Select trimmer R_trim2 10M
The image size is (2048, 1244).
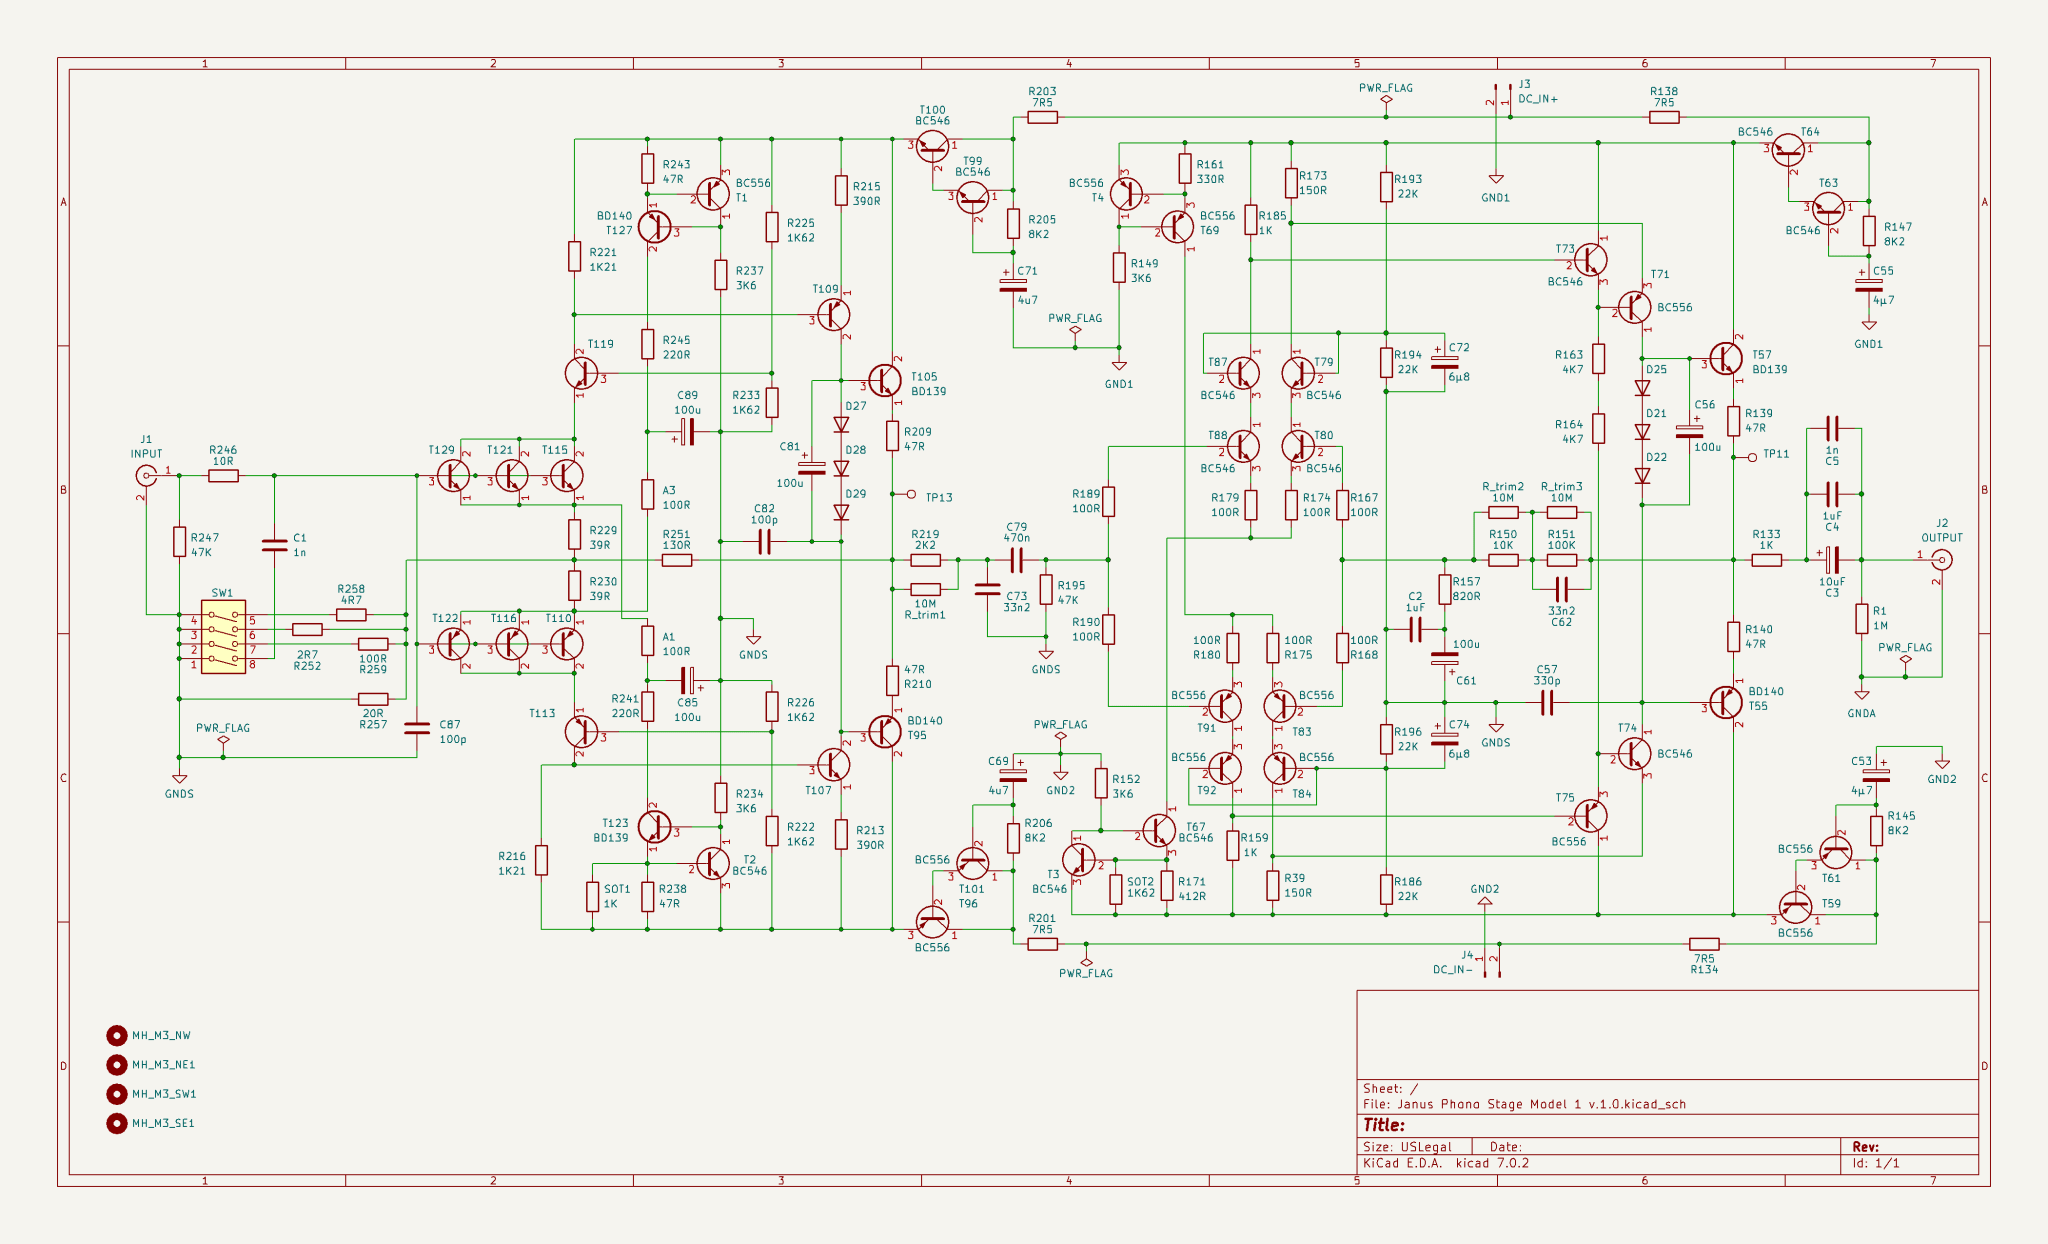pos(1503,512)
